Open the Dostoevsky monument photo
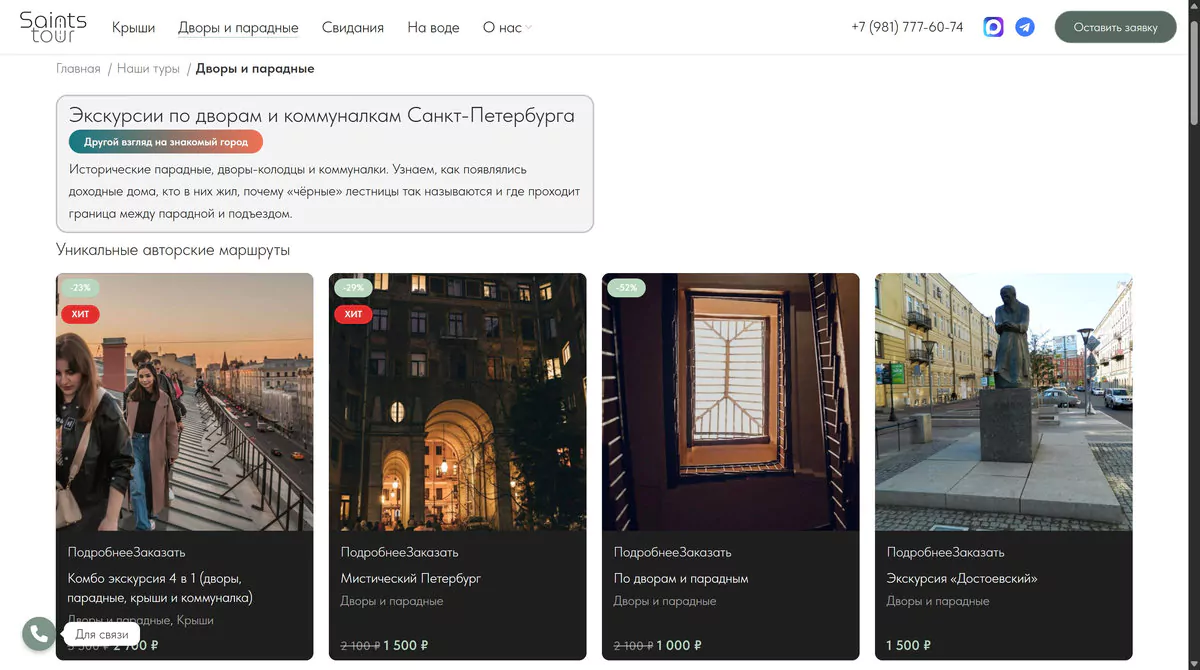Viewport: 1200px width, 670px height. click(x=1004, y=402)
